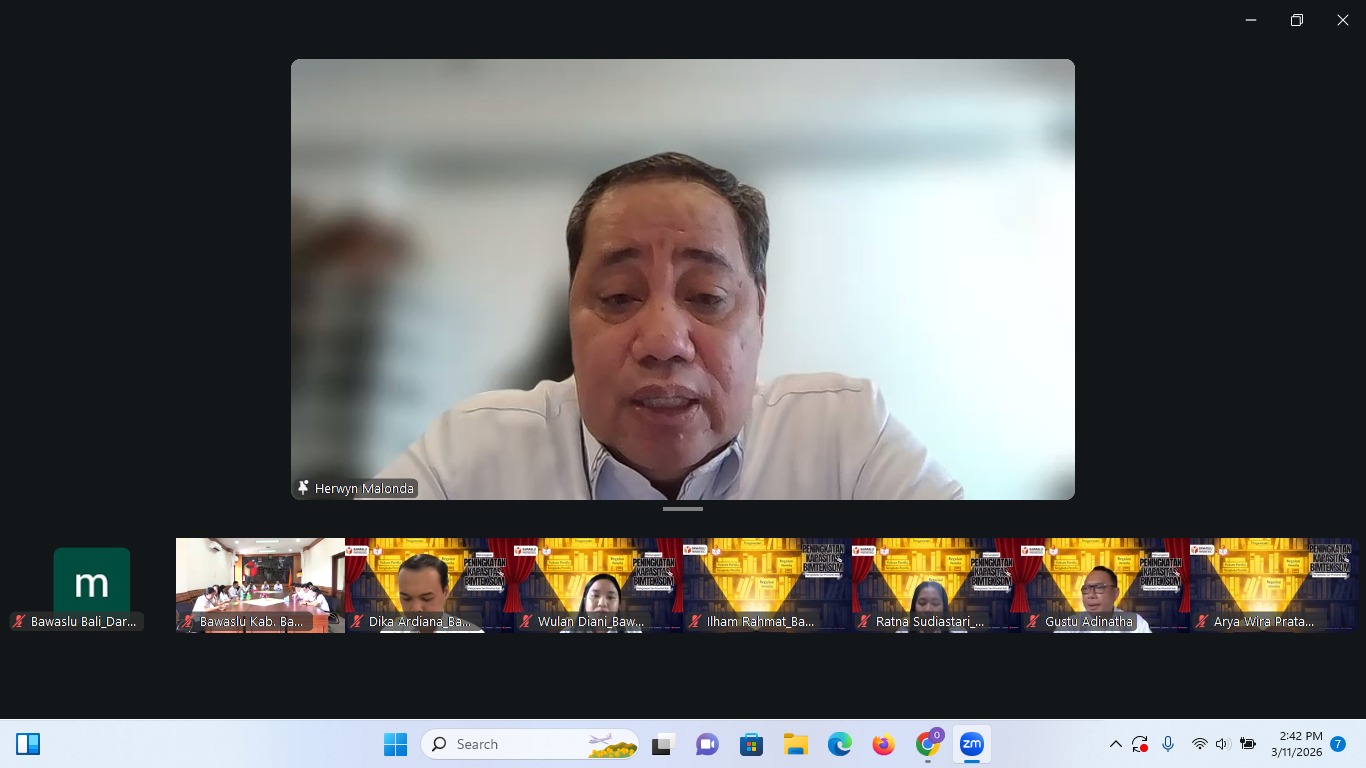Click the muted mic icon on Herwyn Malonda's video
The height and width of the screenshot is (768, 1366).
[303, 488]
